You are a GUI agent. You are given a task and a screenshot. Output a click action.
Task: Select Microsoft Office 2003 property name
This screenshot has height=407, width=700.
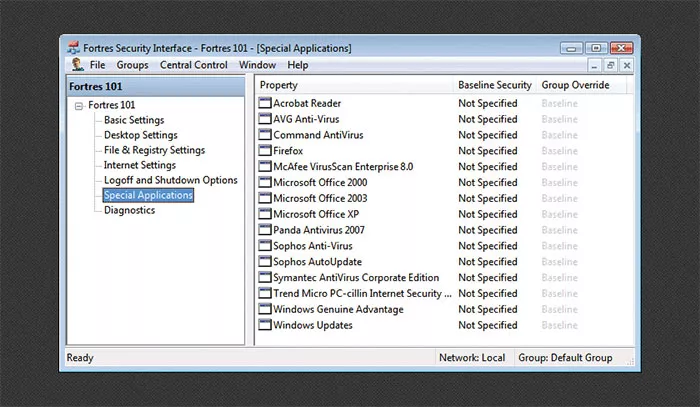click(x=320, y=198)
